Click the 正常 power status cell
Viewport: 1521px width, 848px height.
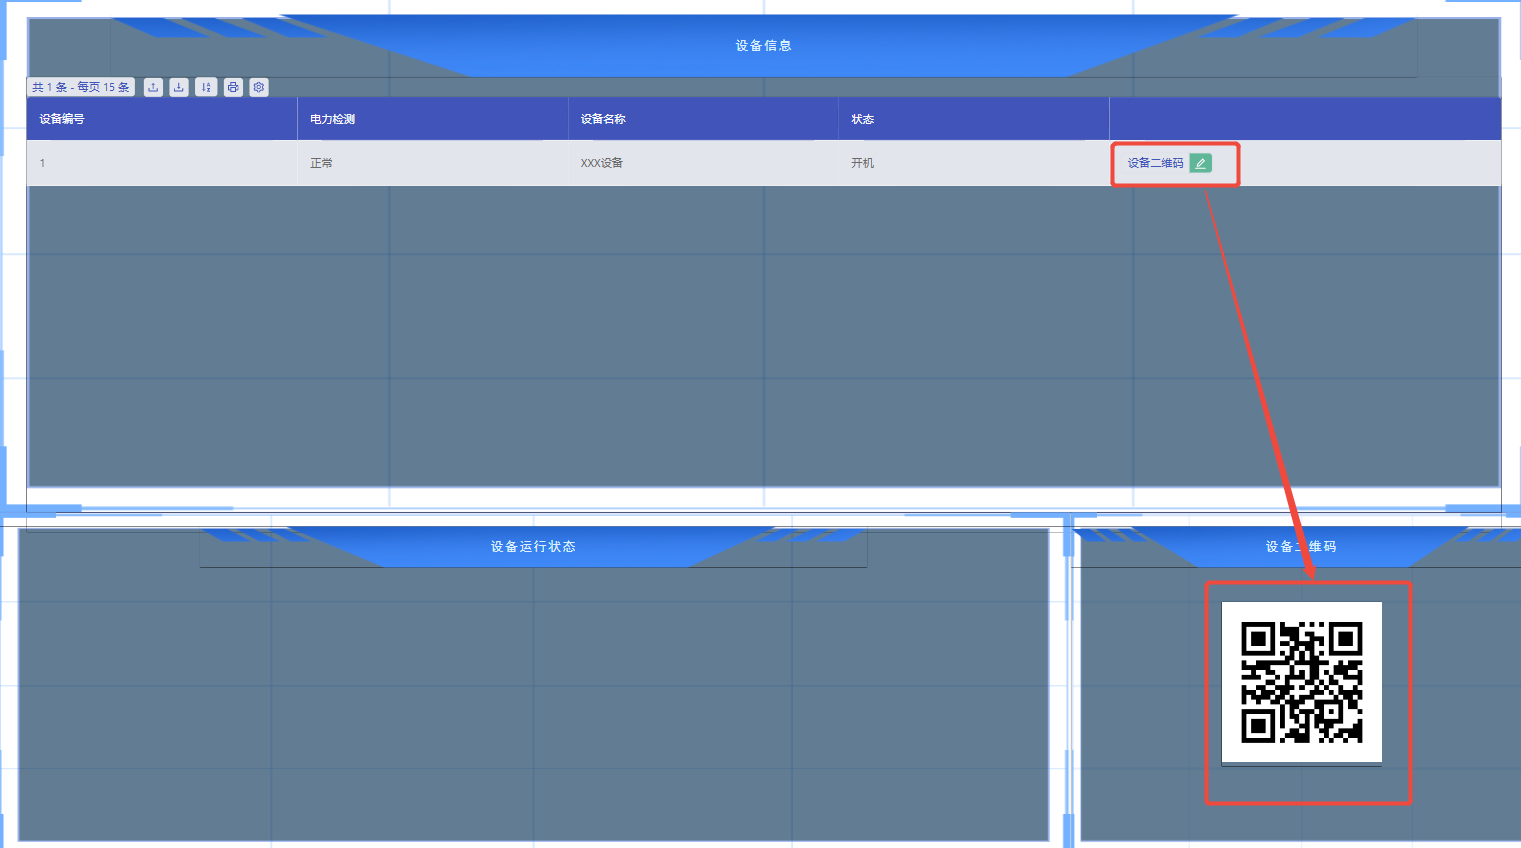click(433, 163)
